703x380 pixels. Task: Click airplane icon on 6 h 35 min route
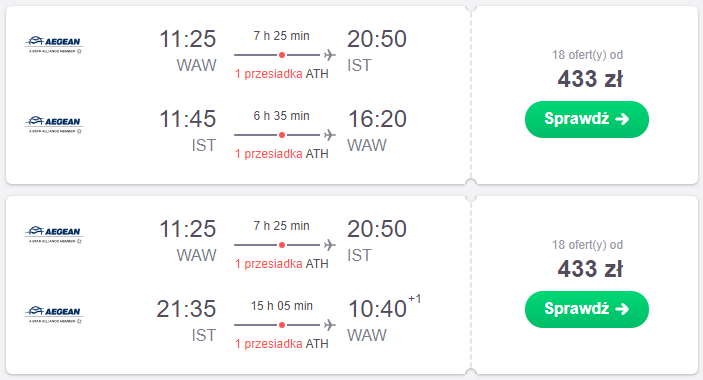pyautogui.click(x=330, y=134)
